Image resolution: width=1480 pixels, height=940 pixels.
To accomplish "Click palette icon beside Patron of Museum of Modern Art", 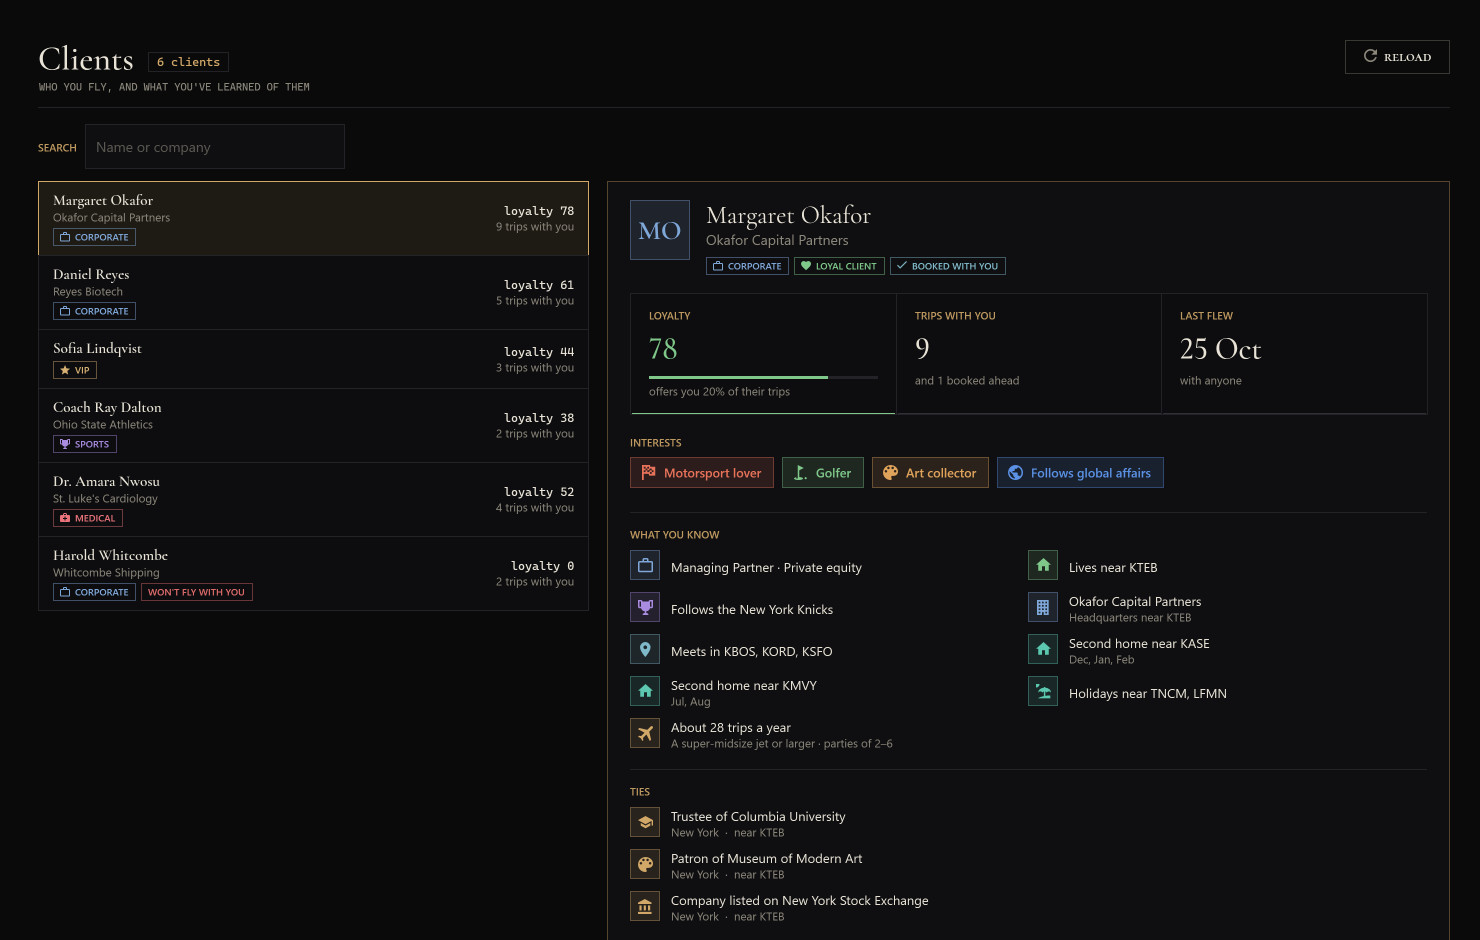I will (645, 865).
